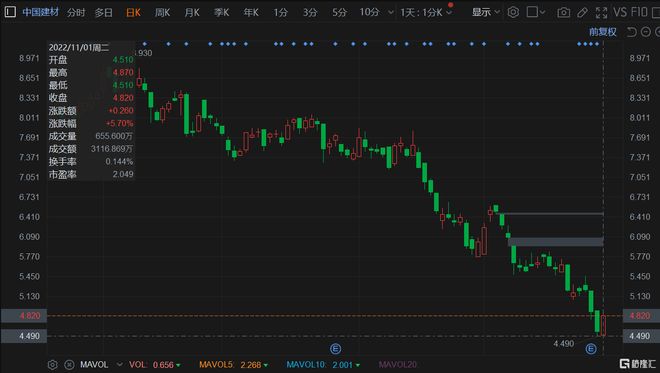Click the right axis 4.490 price label
Image resolution: width=660 pixels, height=373 pixels.
641,336
